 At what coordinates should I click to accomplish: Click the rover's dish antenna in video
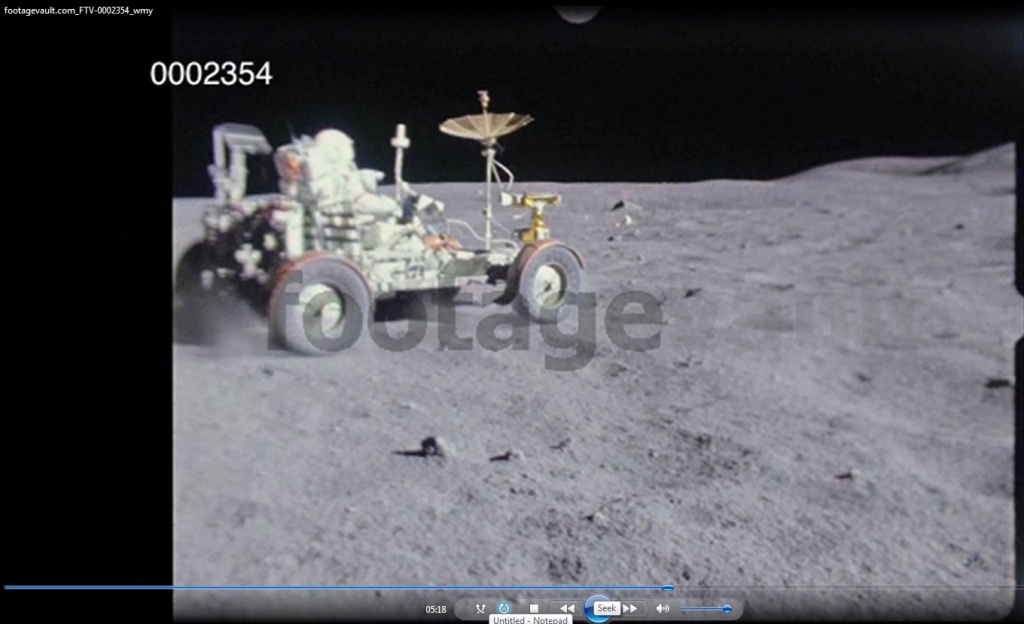pos(485,125)
